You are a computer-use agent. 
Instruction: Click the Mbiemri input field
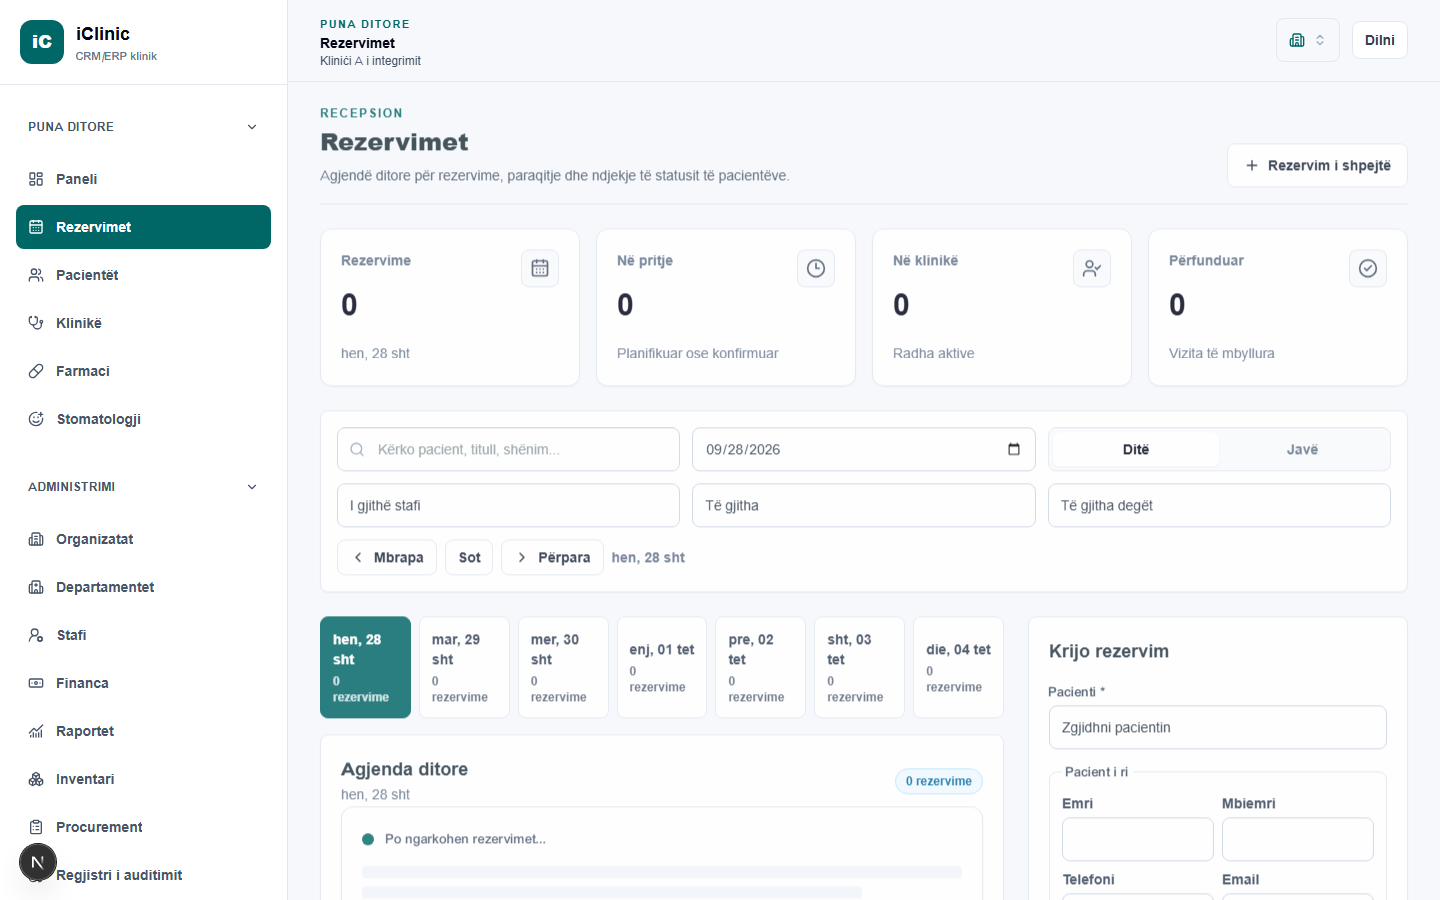point(1298,839)
